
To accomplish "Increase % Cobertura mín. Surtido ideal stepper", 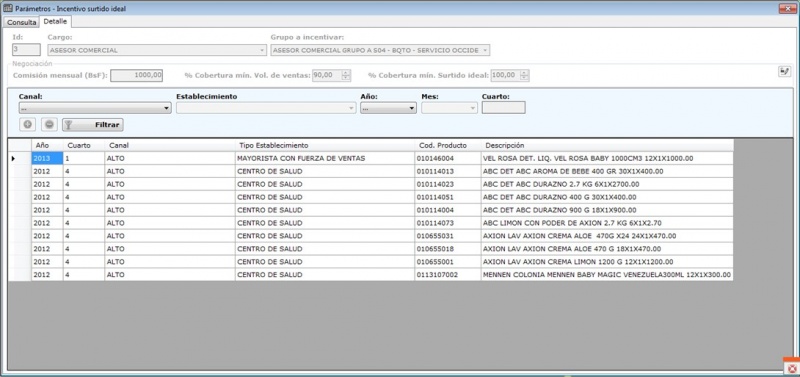I will tap(525, 72).
